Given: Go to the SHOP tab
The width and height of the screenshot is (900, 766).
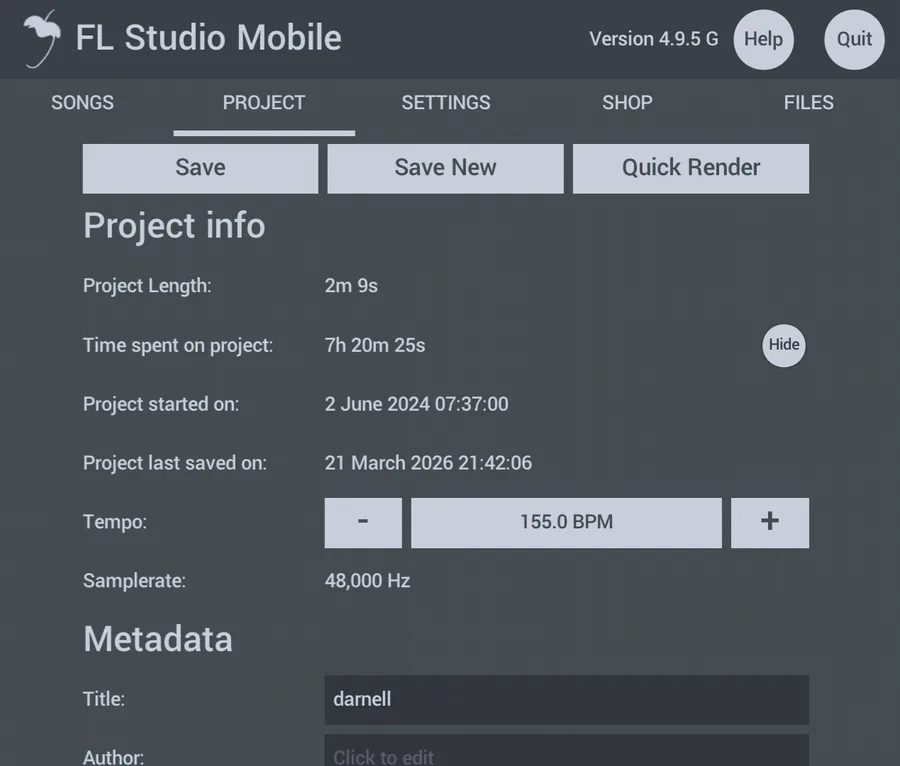Looking at the screenshot, I should pos(627,103).
